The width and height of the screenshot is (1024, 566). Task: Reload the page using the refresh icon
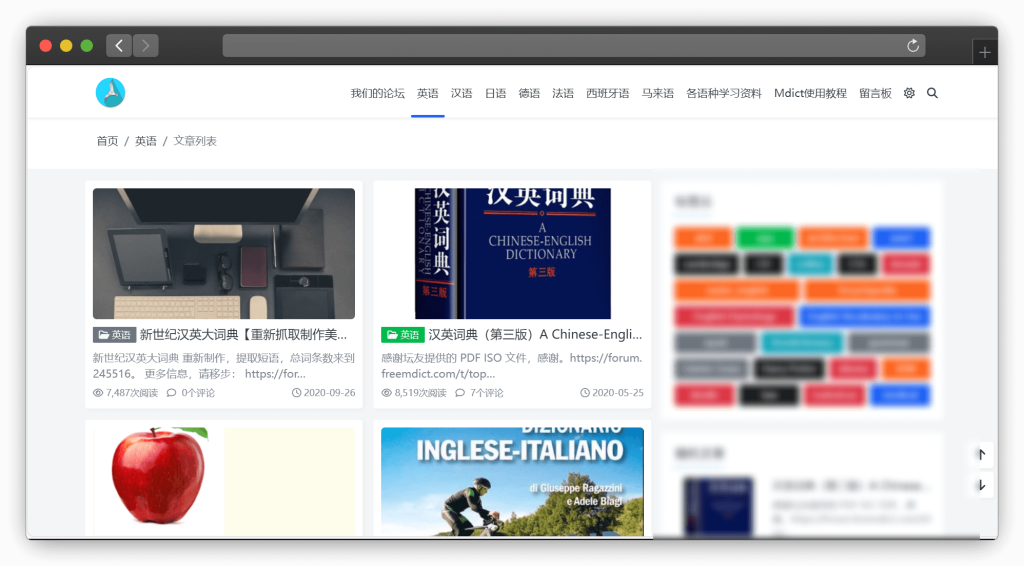coord(913,46)
